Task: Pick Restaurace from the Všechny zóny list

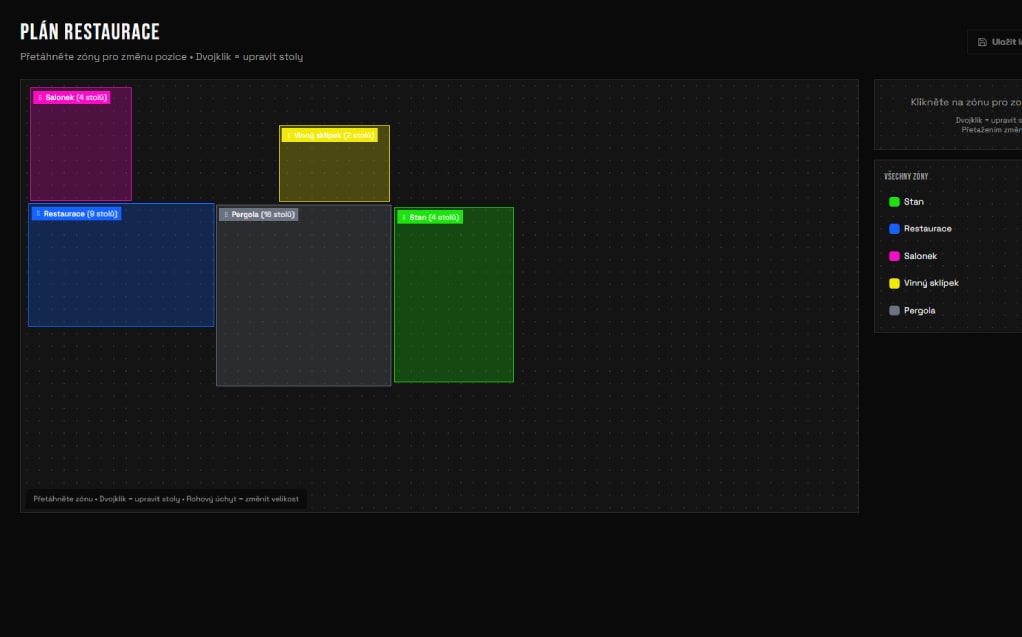Action: (x=927, y=229)
